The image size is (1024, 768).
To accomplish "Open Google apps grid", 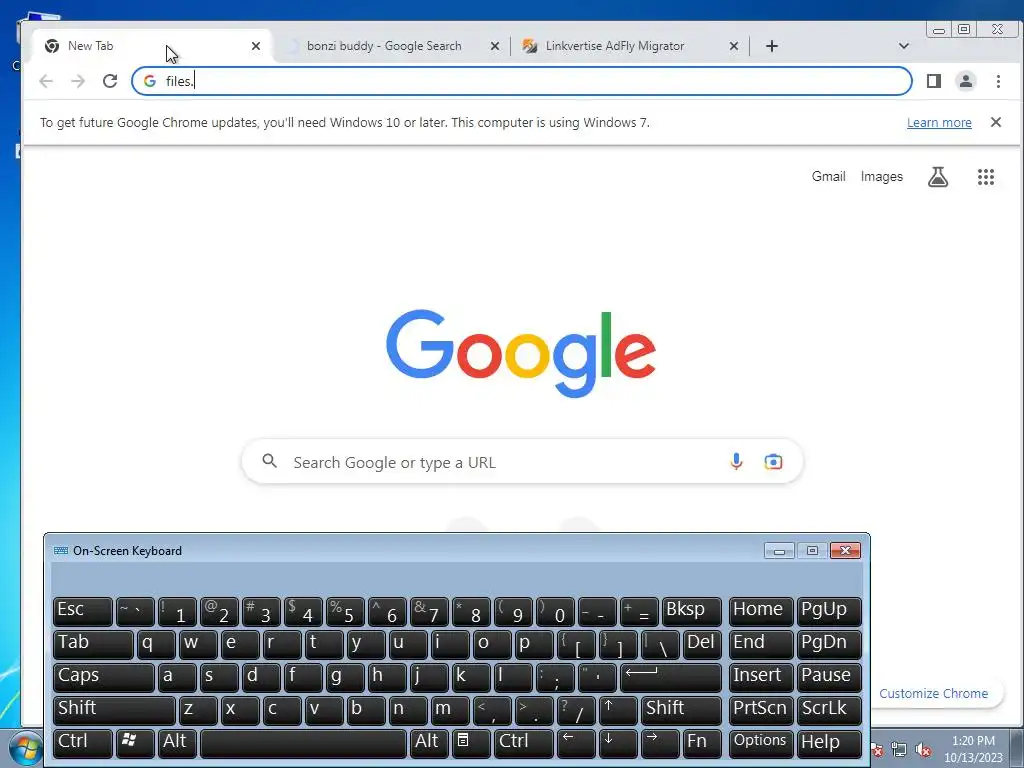I will click(x=985, y=177).
